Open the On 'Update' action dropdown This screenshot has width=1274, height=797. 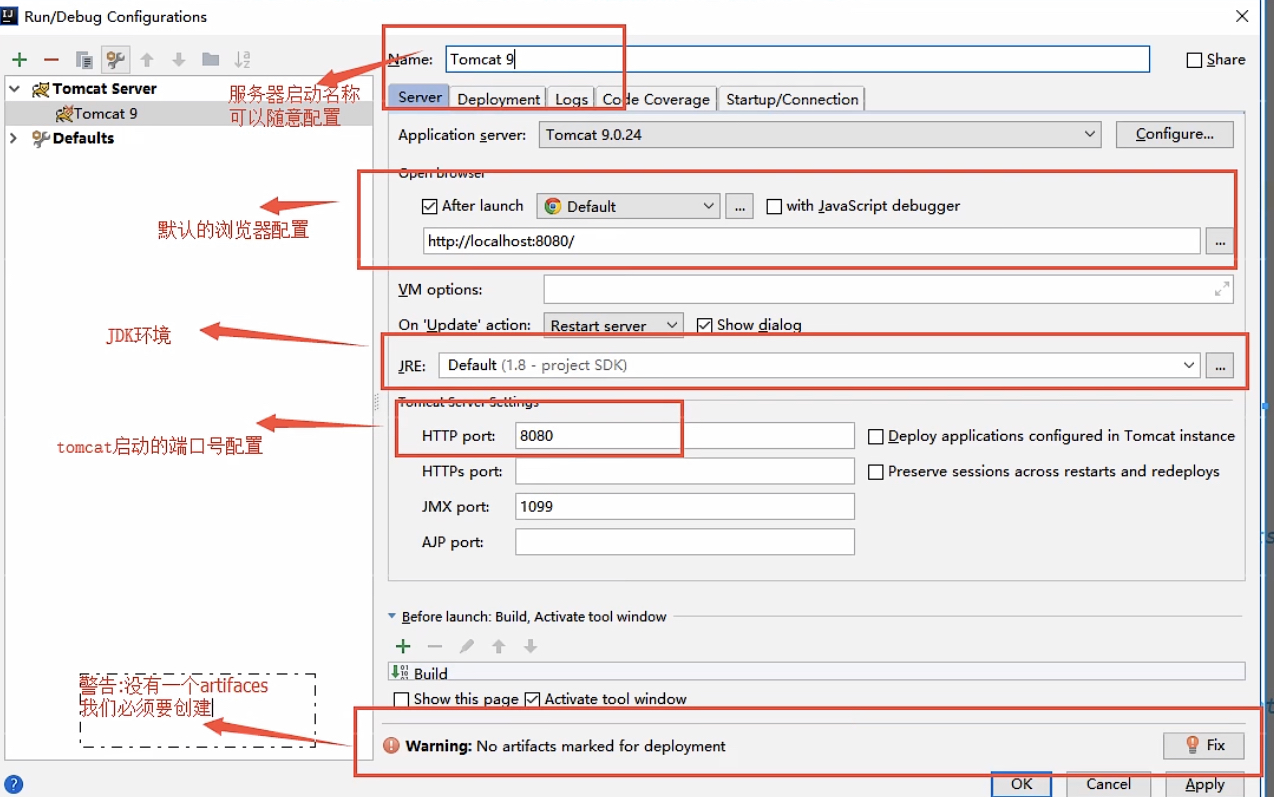pyautogui.click(x=613, y=325)
